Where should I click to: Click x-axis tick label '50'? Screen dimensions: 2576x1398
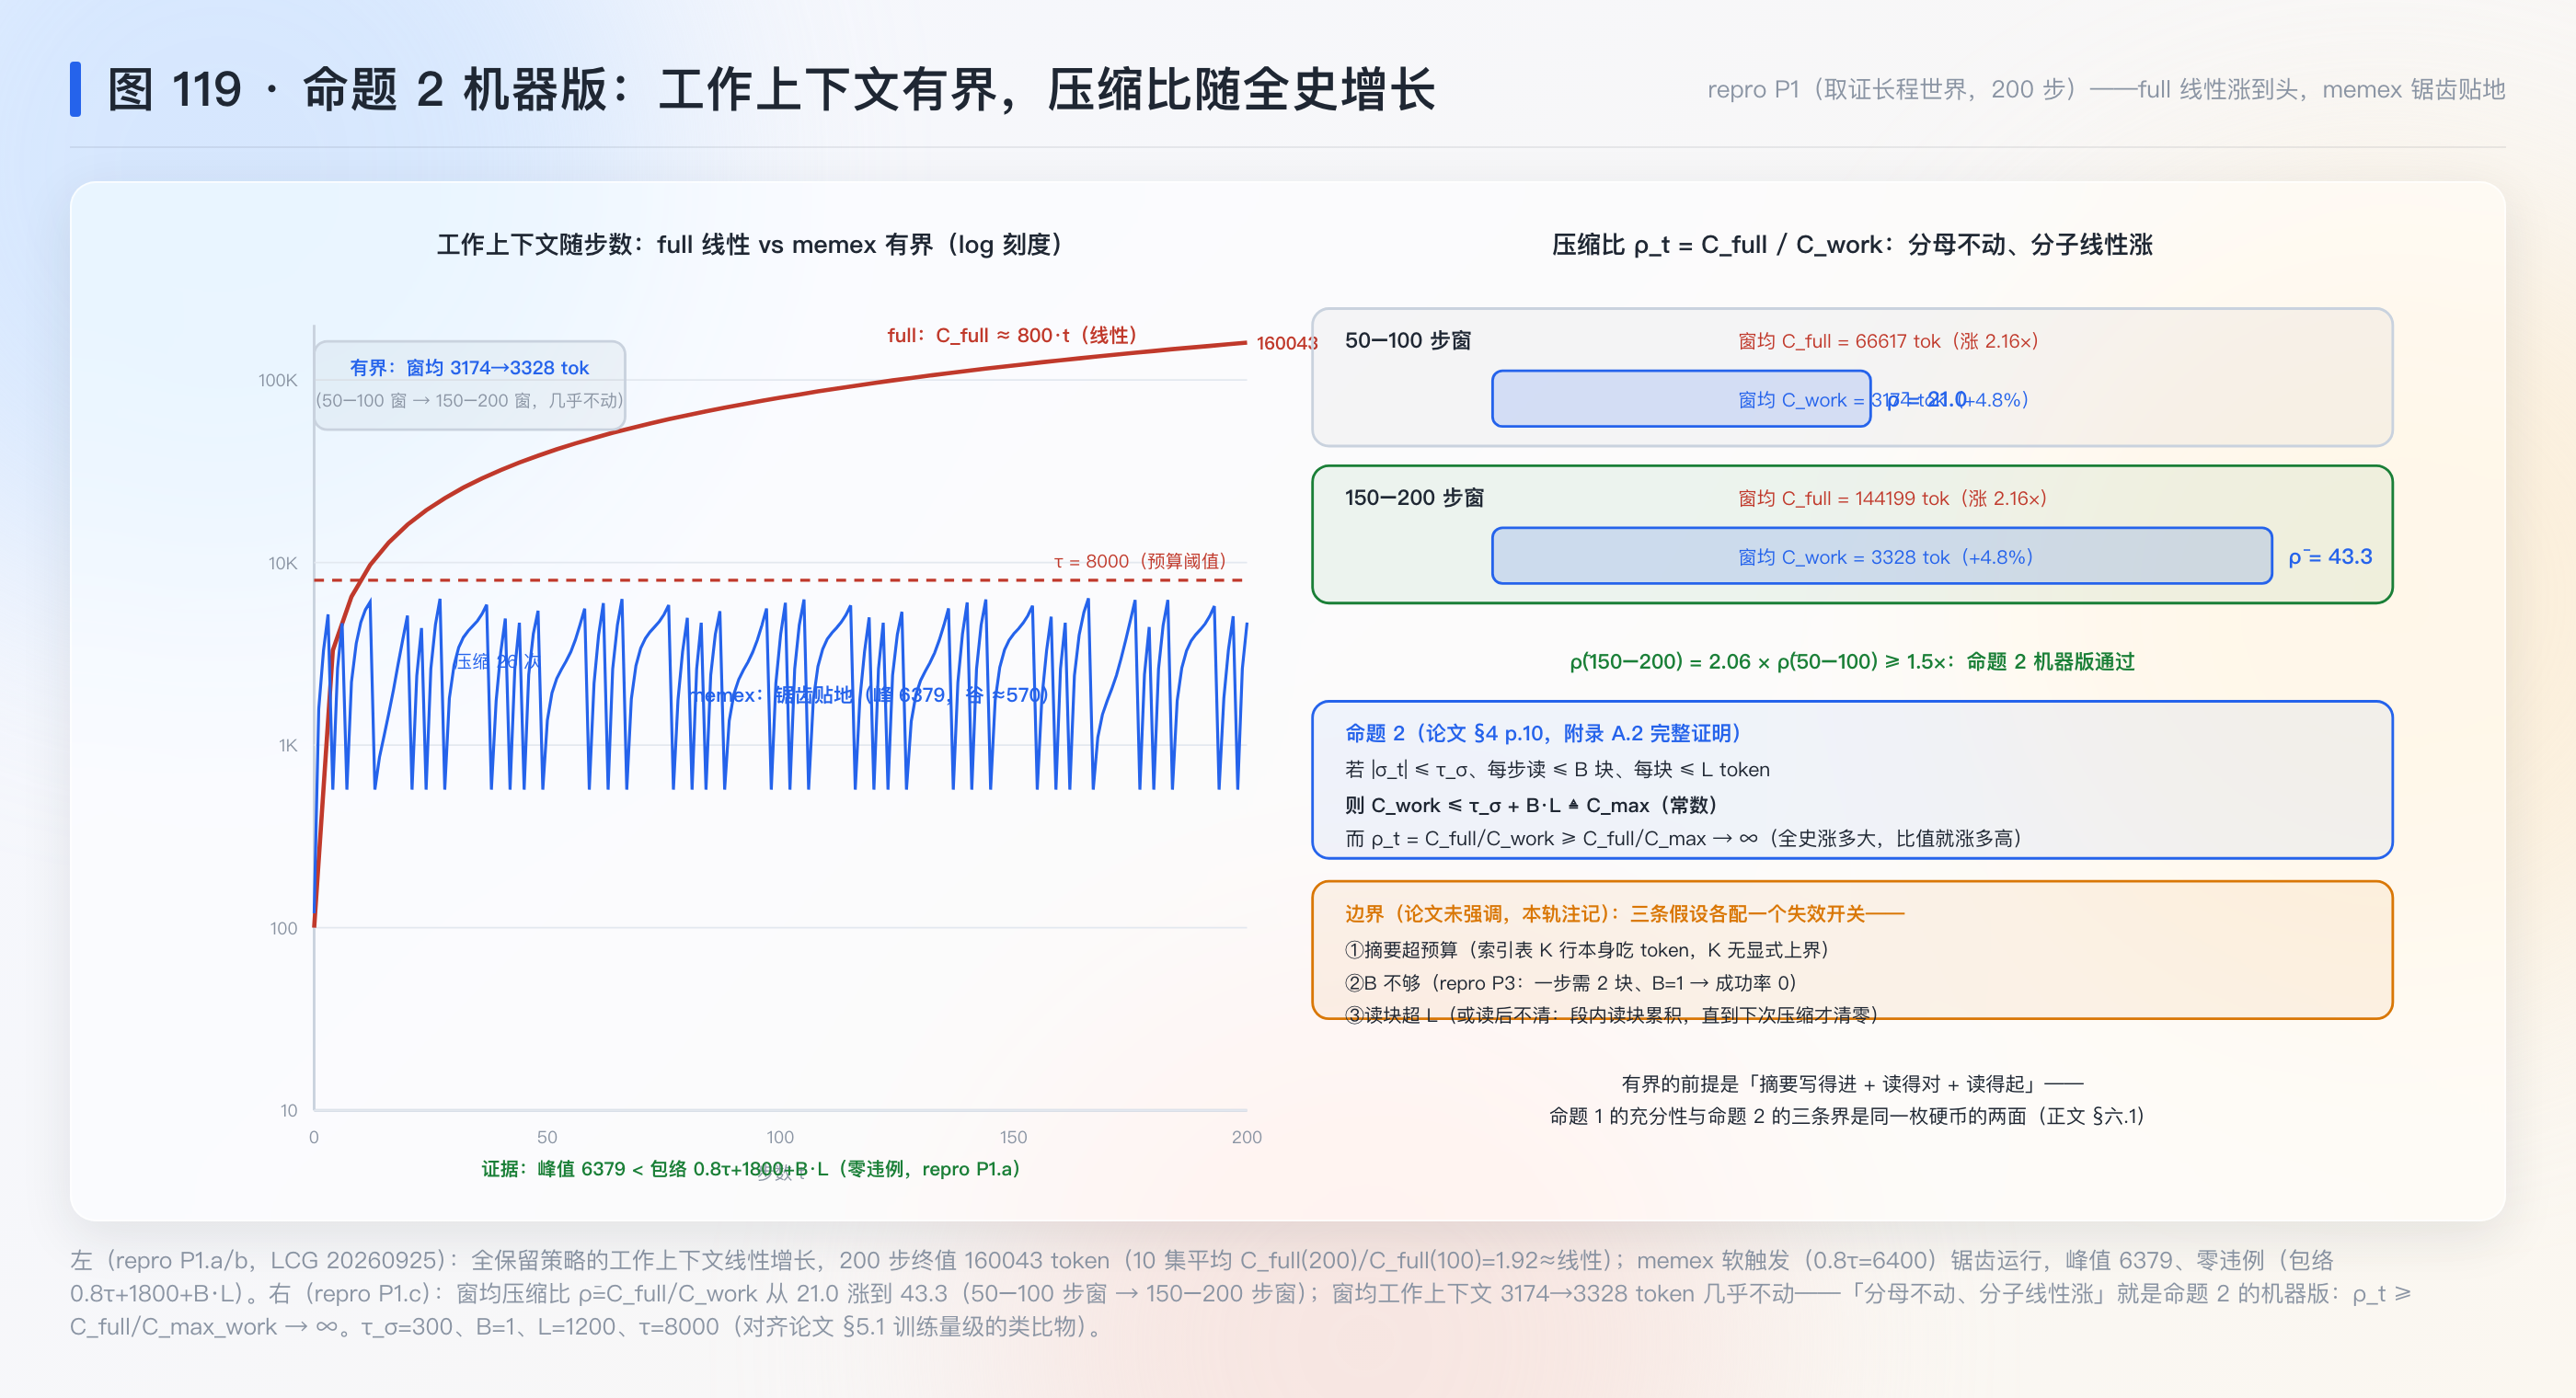point(547,1137)
